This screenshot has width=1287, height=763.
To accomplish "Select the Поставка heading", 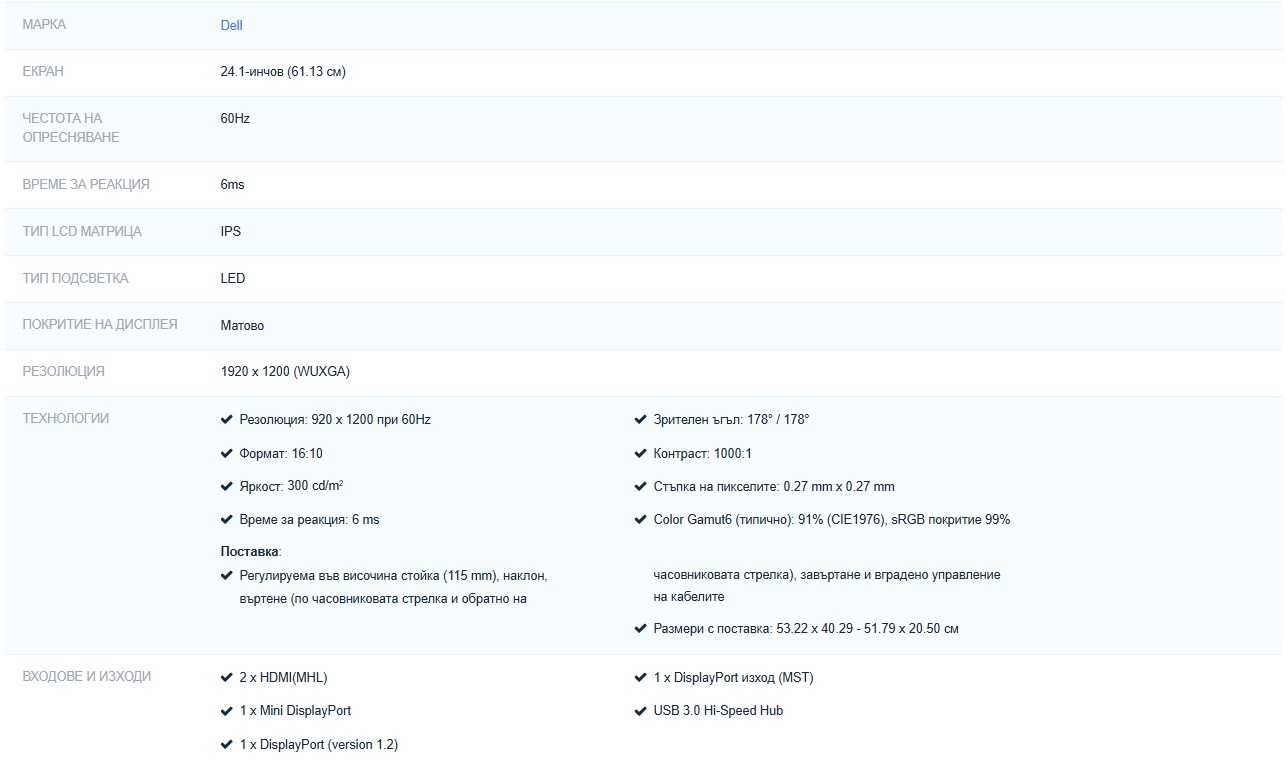I will tap(251, 551).
